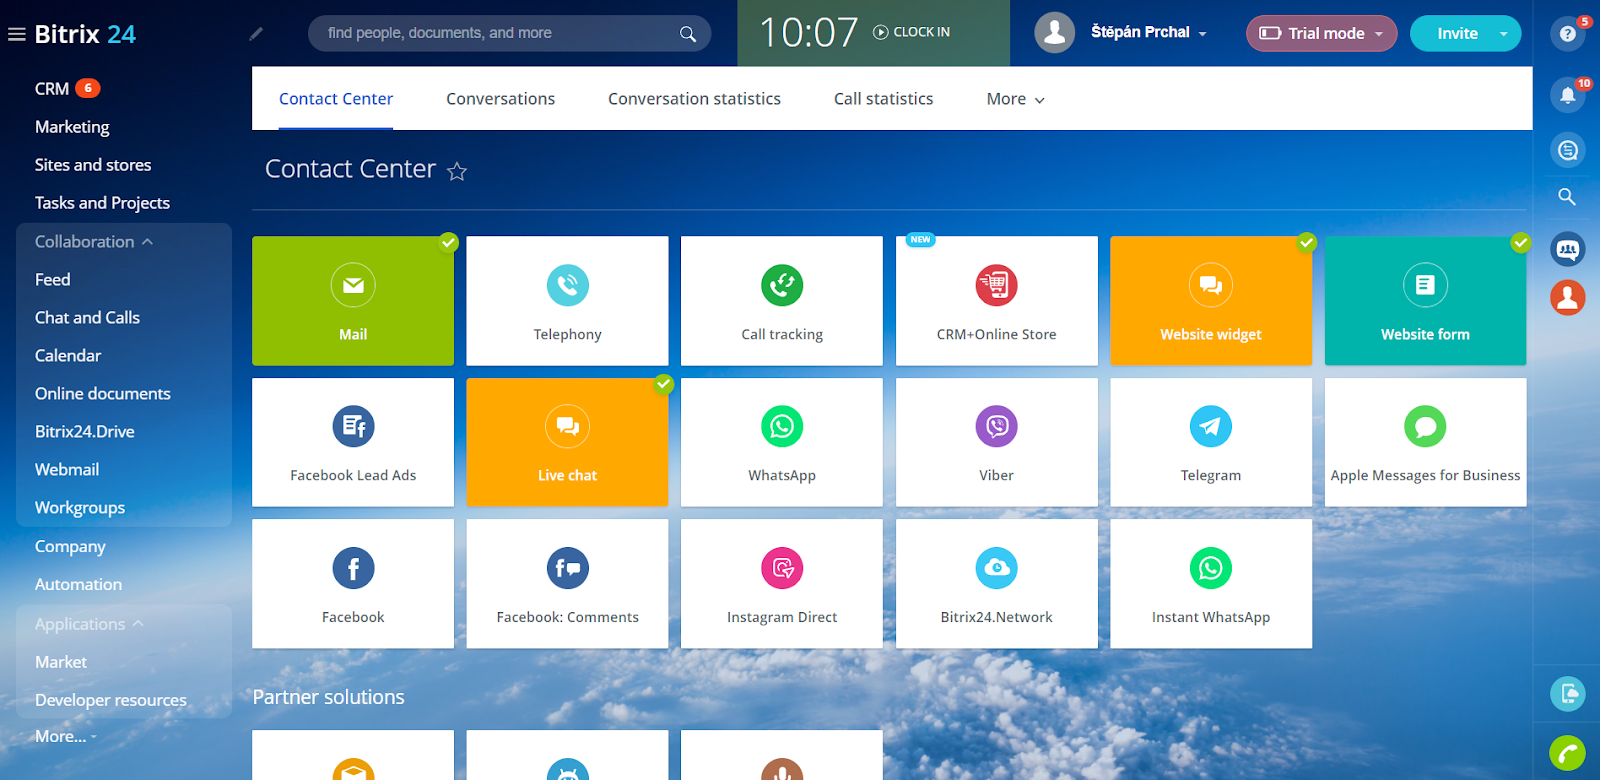Screen dimensions: 1600x780
Task: Open Apple Messages for Business tile
Action: (1425, 442)
